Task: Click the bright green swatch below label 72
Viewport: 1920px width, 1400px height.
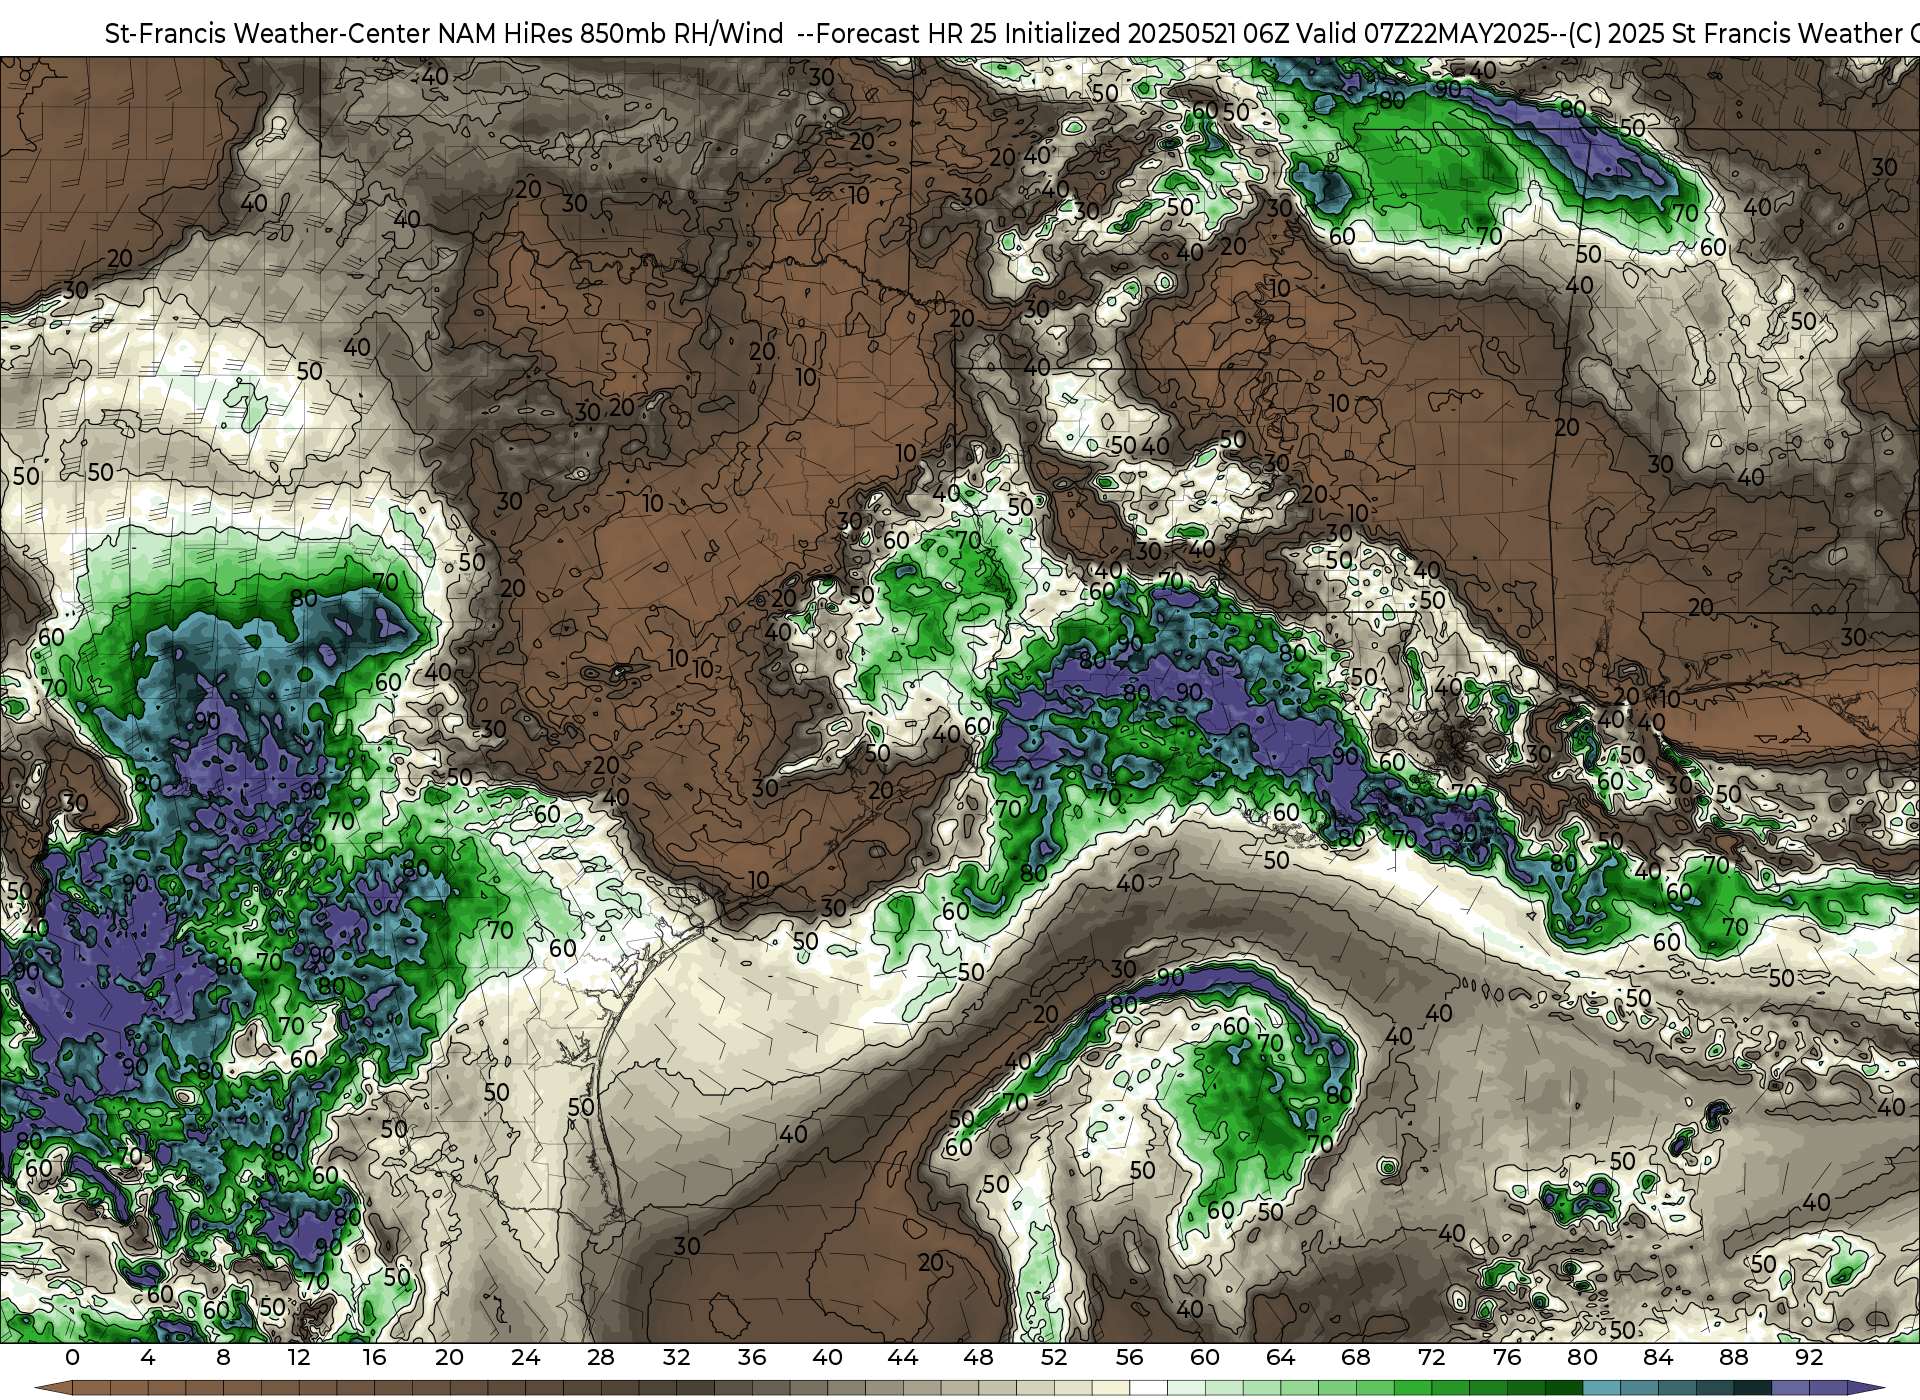Action: (x=1450, y=1389)
